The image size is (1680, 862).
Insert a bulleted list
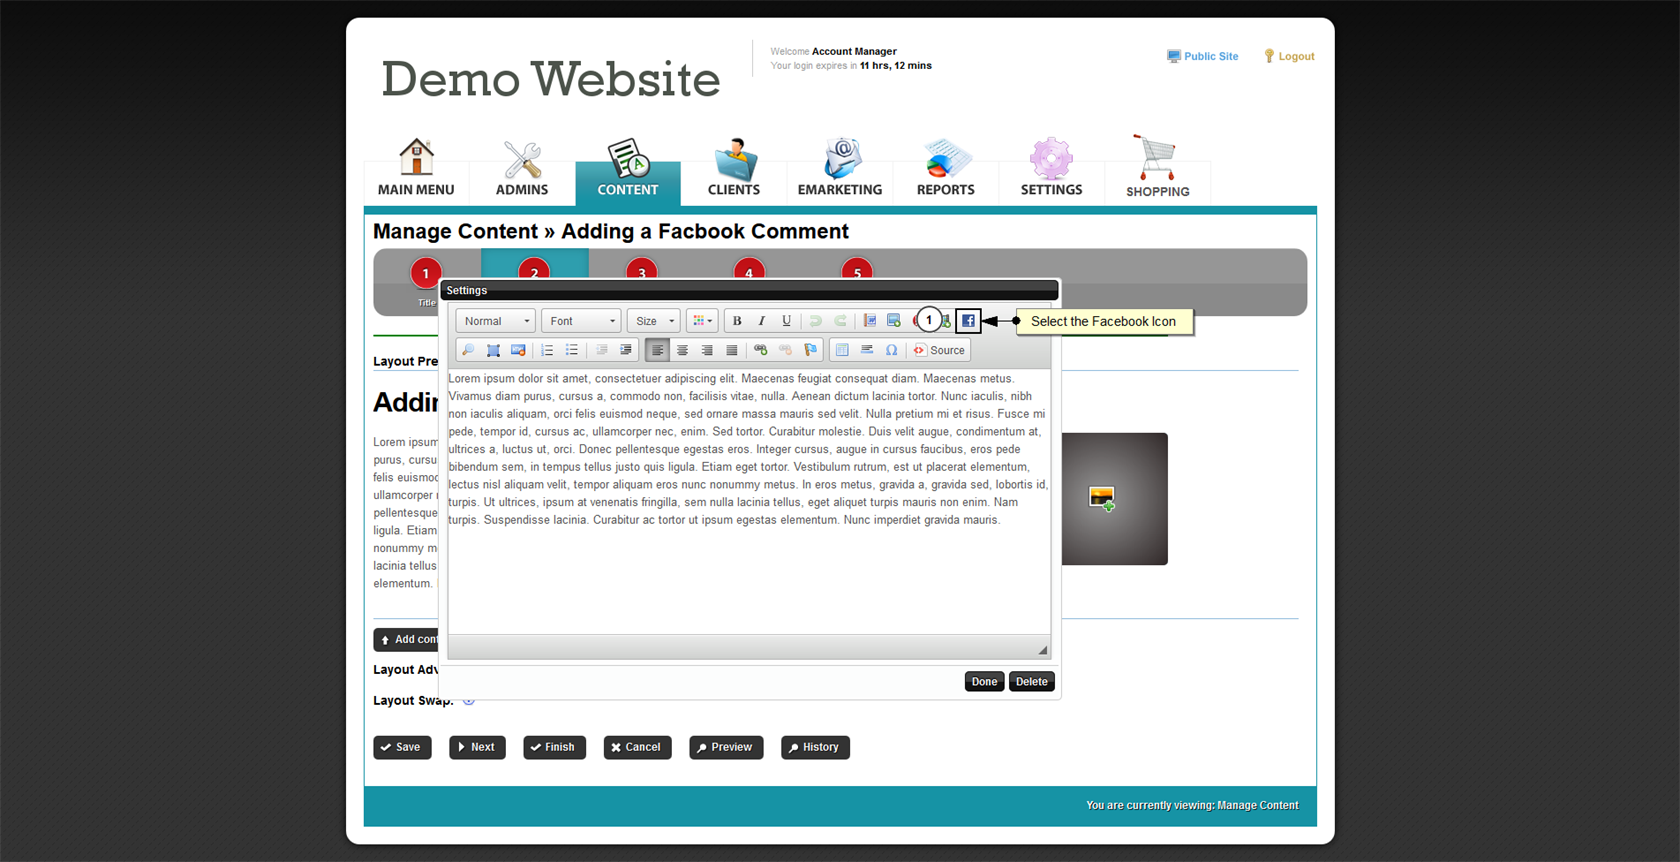click(x=572, y=350)
